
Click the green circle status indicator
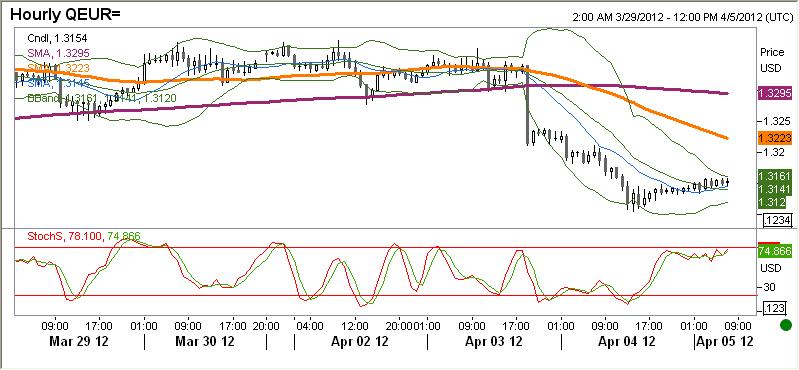point(786,325)
